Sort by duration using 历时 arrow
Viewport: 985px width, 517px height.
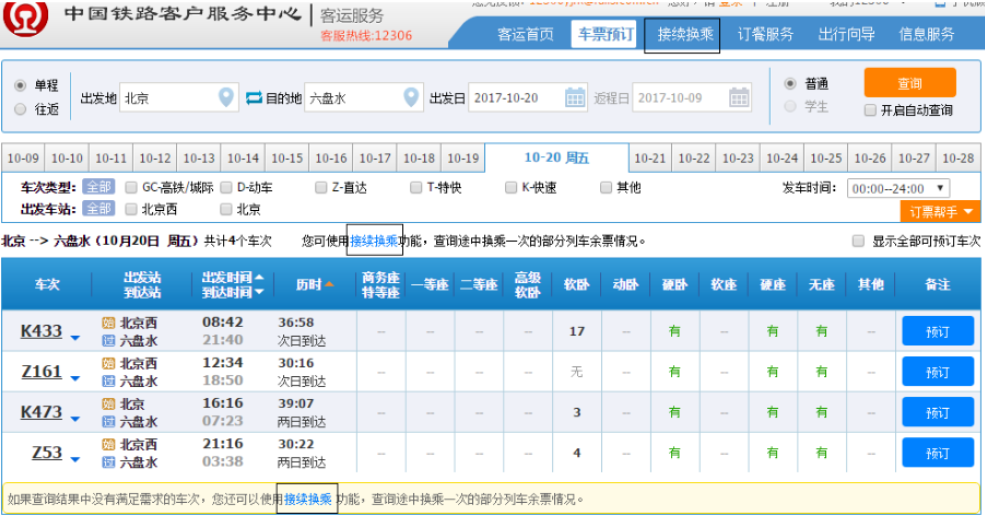(x=329, y=285)
